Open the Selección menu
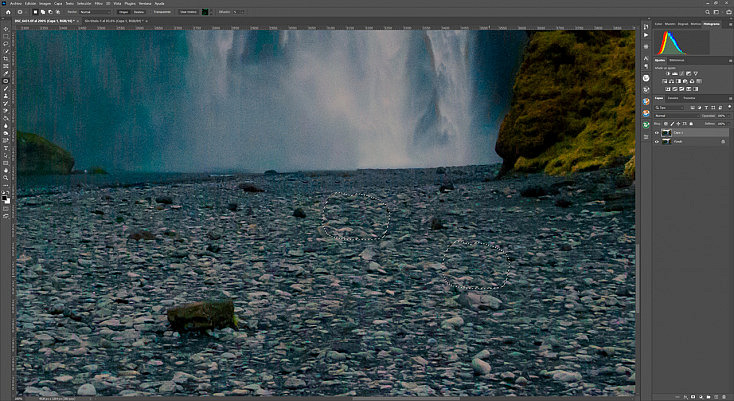 click(x=84, y=3)
